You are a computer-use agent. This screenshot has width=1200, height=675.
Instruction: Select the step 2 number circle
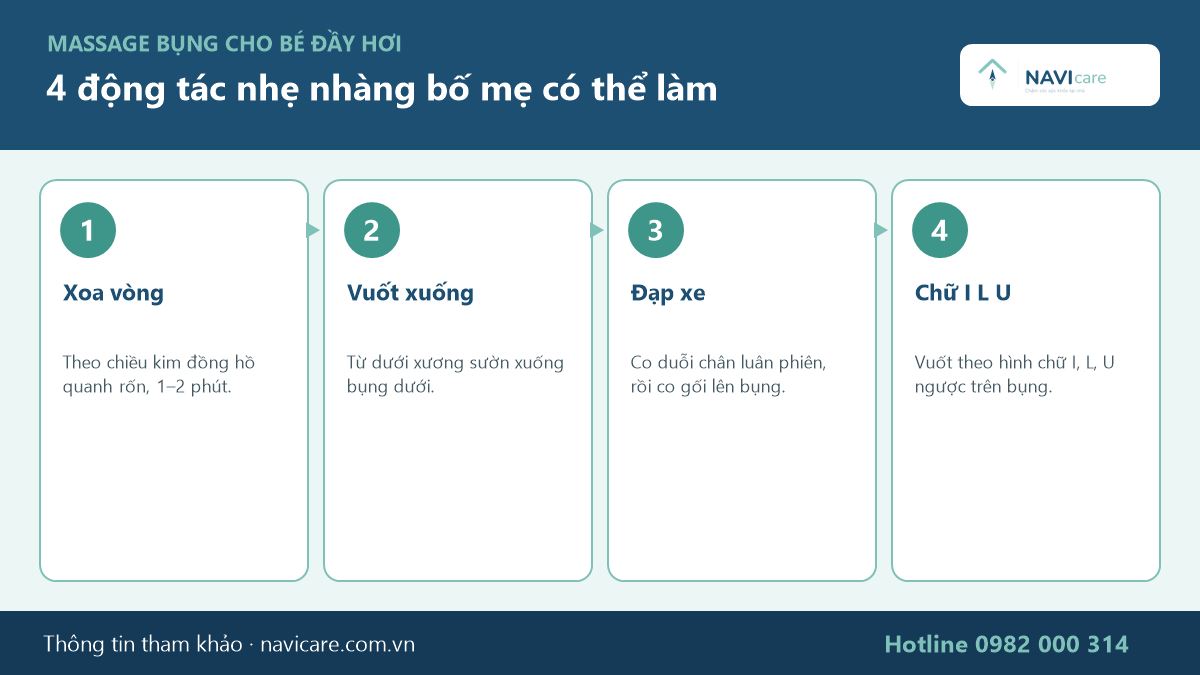372,230
